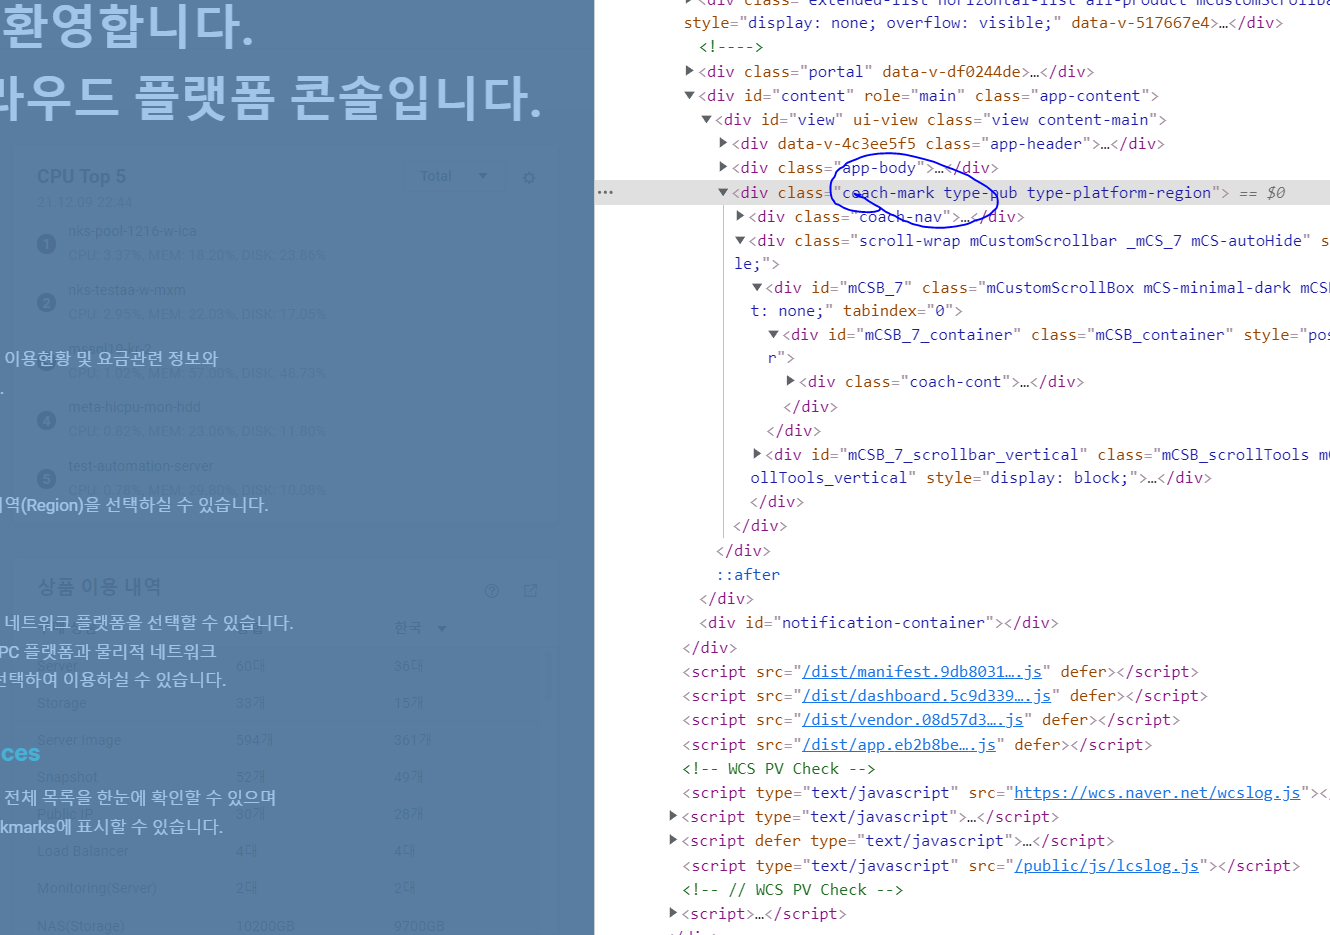Image resolution: width=1330 pixels, height=935 pixels.
Task: Select the ::after pseudo-element row
Action: point(748,574)
